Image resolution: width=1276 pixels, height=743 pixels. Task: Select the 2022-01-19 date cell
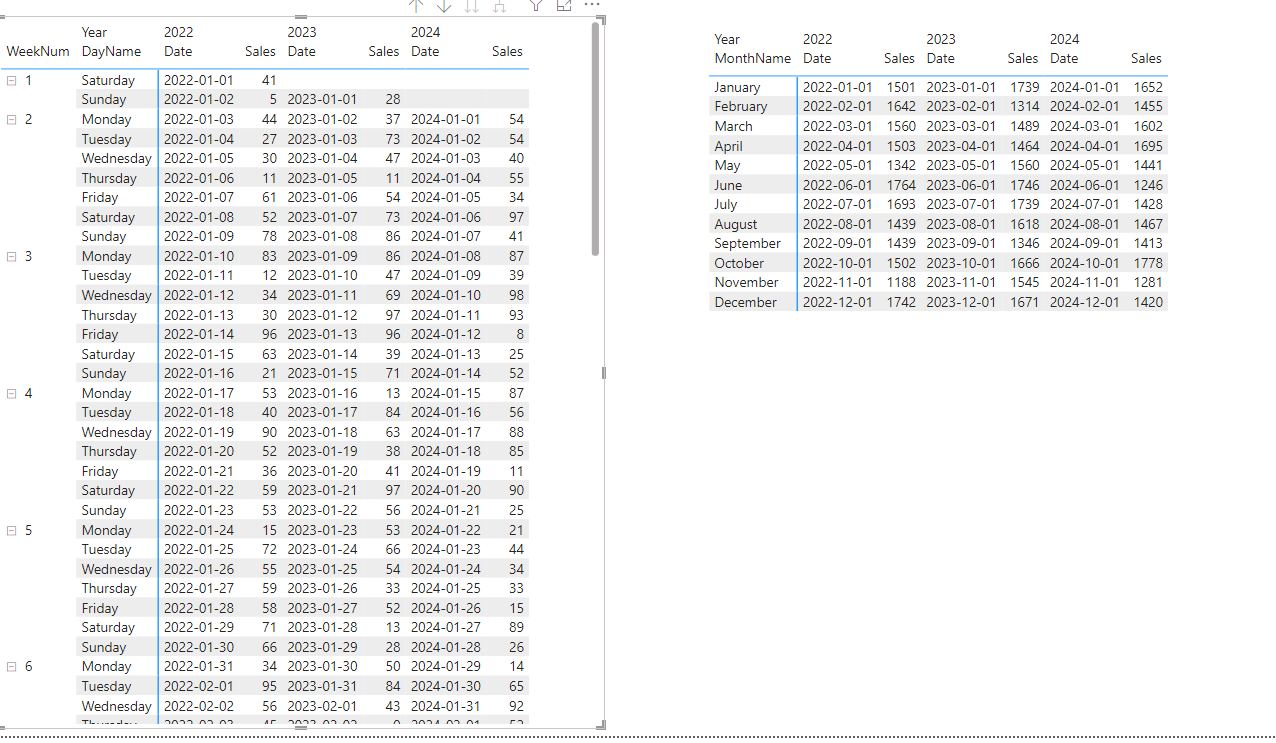pyautogui.click(x=198, y=432)
